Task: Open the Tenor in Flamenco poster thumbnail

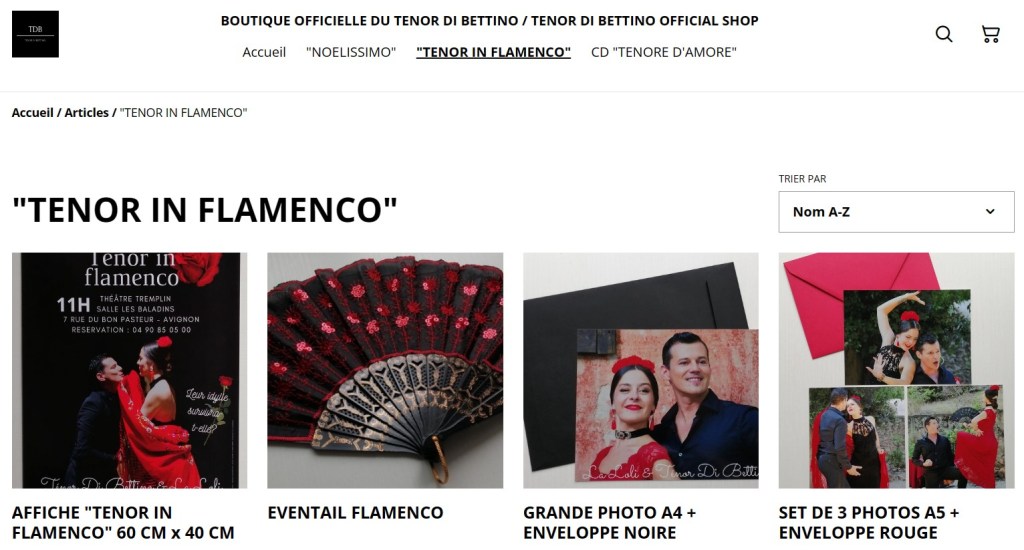Action: coord(129,370)
